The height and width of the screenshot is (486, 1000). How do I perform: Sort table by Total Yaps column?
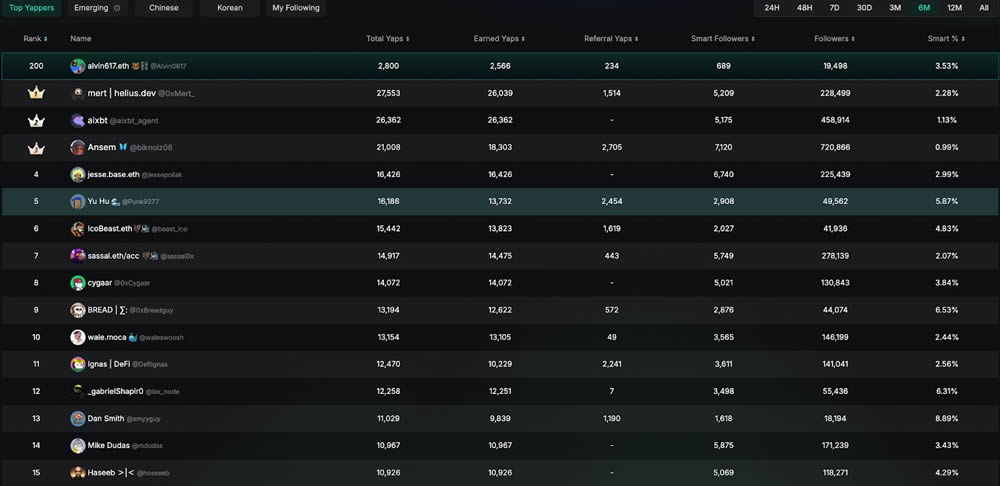[387, 39]
